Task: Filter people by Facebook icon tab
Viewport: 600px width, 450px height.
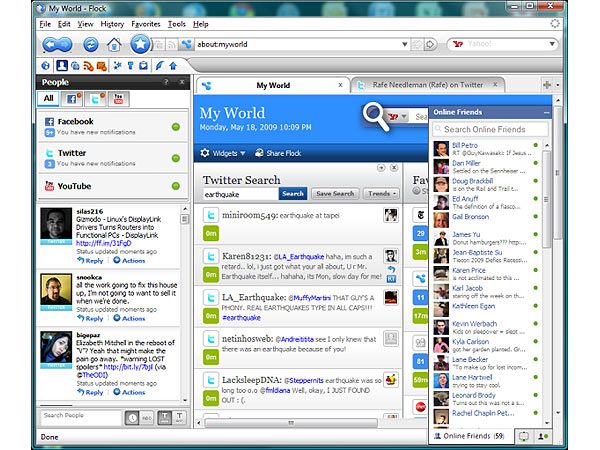Action: tap(72, 99)
